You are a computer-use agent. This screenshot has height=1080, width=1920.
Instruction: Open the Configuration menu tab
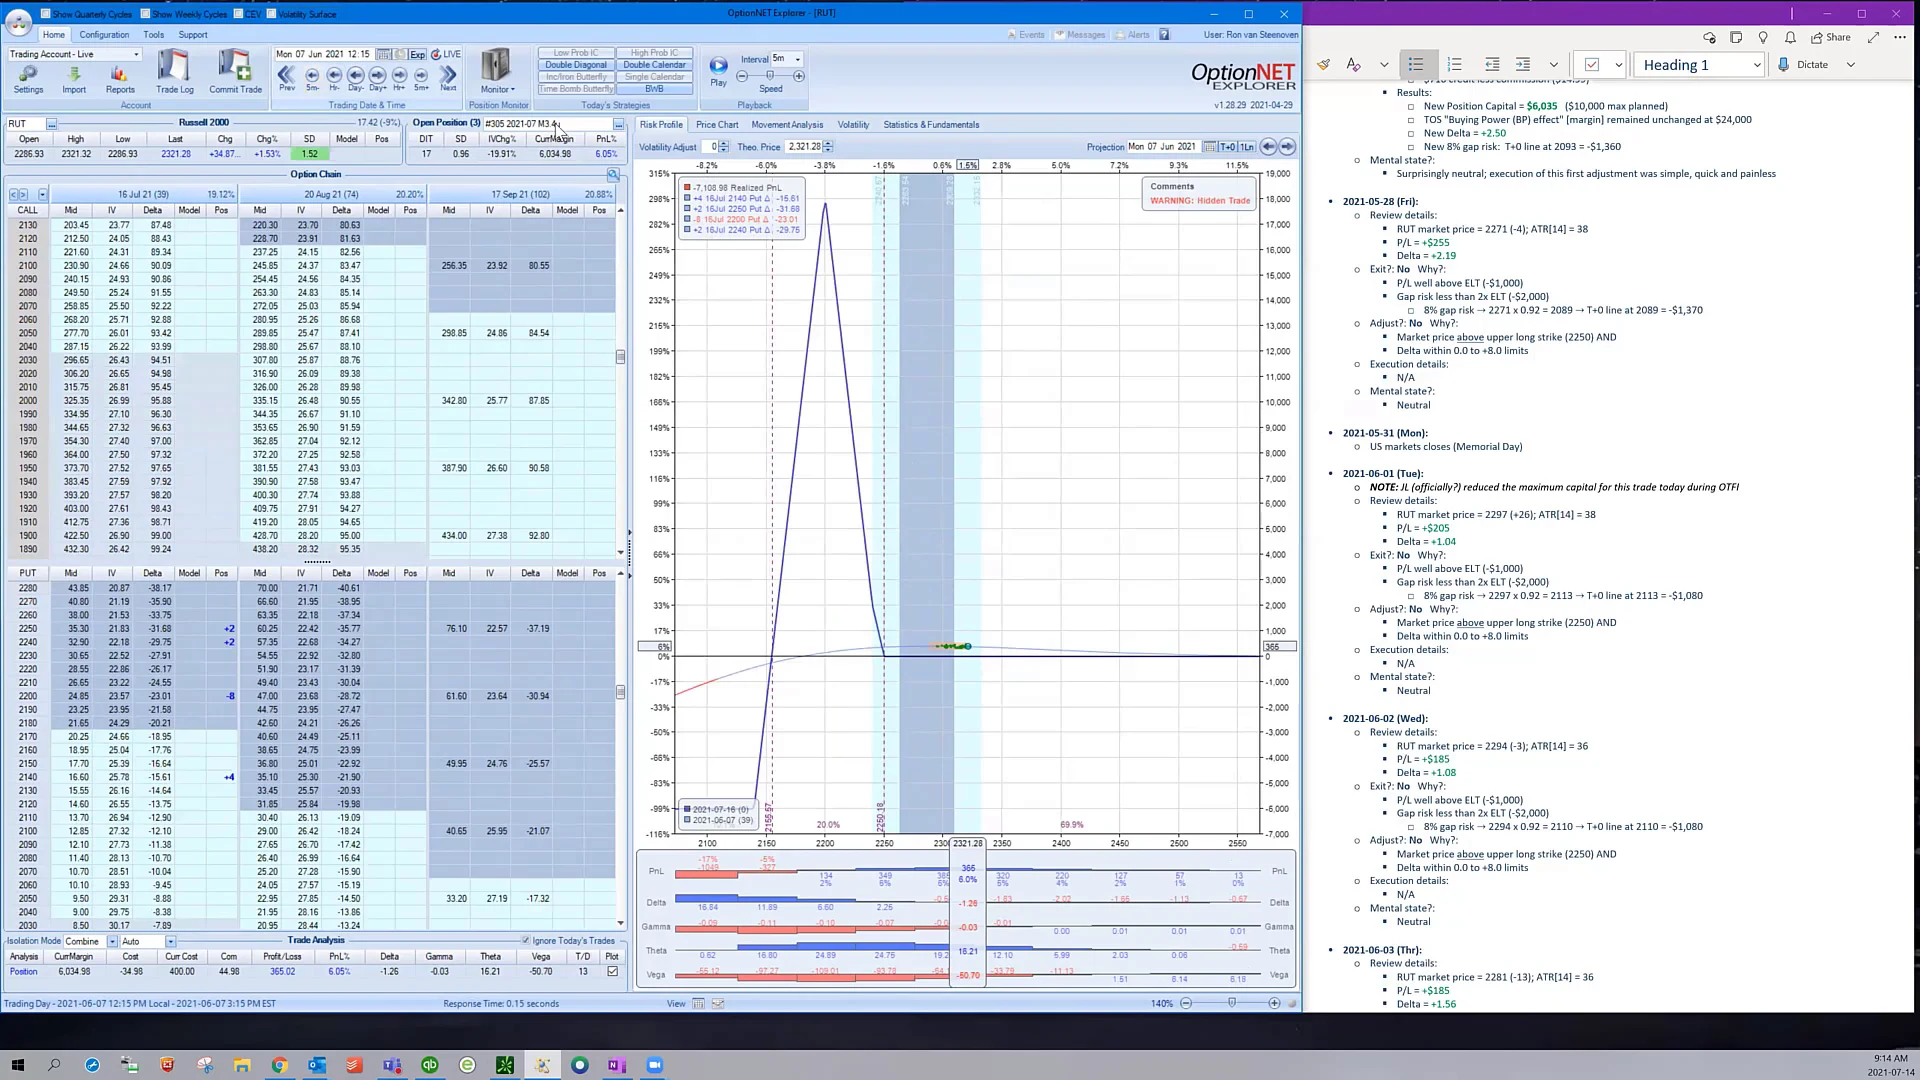click(104, 35)
